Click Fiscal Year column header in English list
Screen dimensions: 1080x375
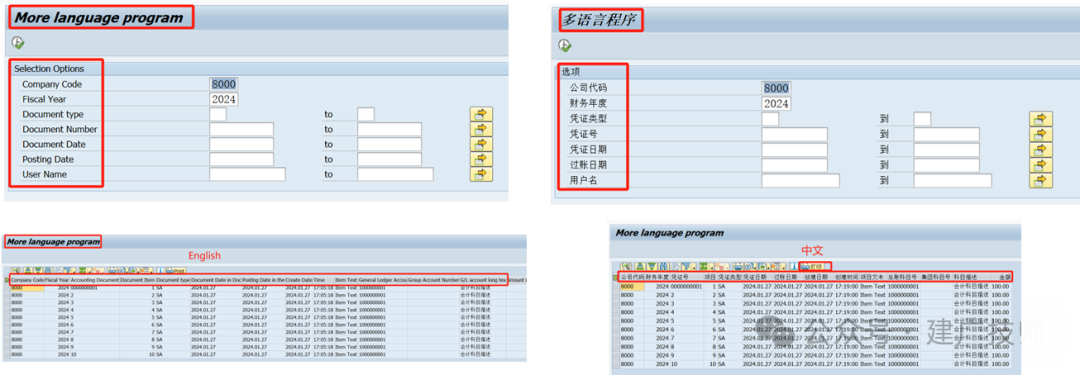click(x=57, y=280)
